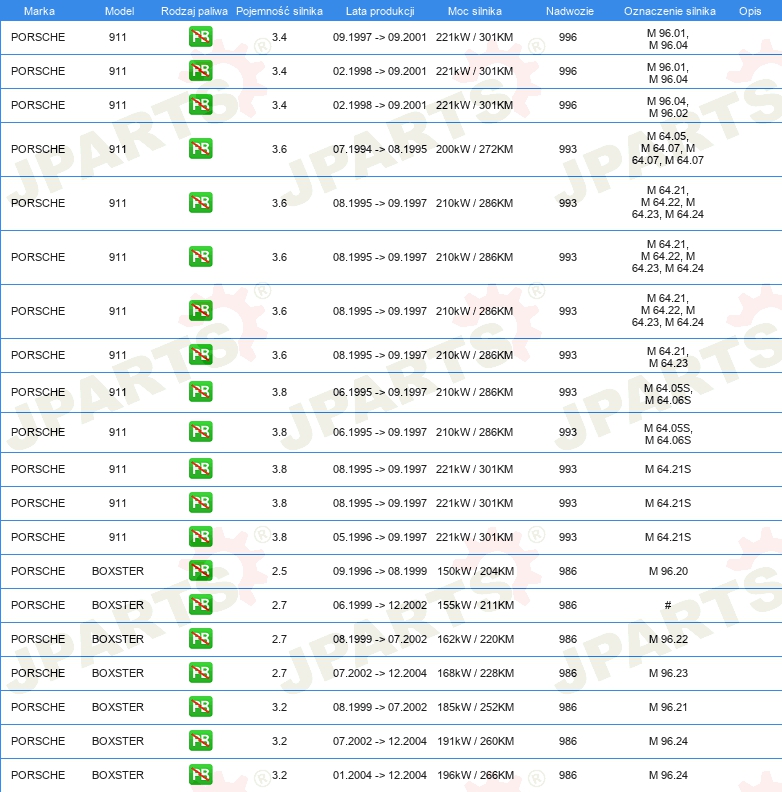Click the Rodzaj paliwa column header

tap(194, 11)
